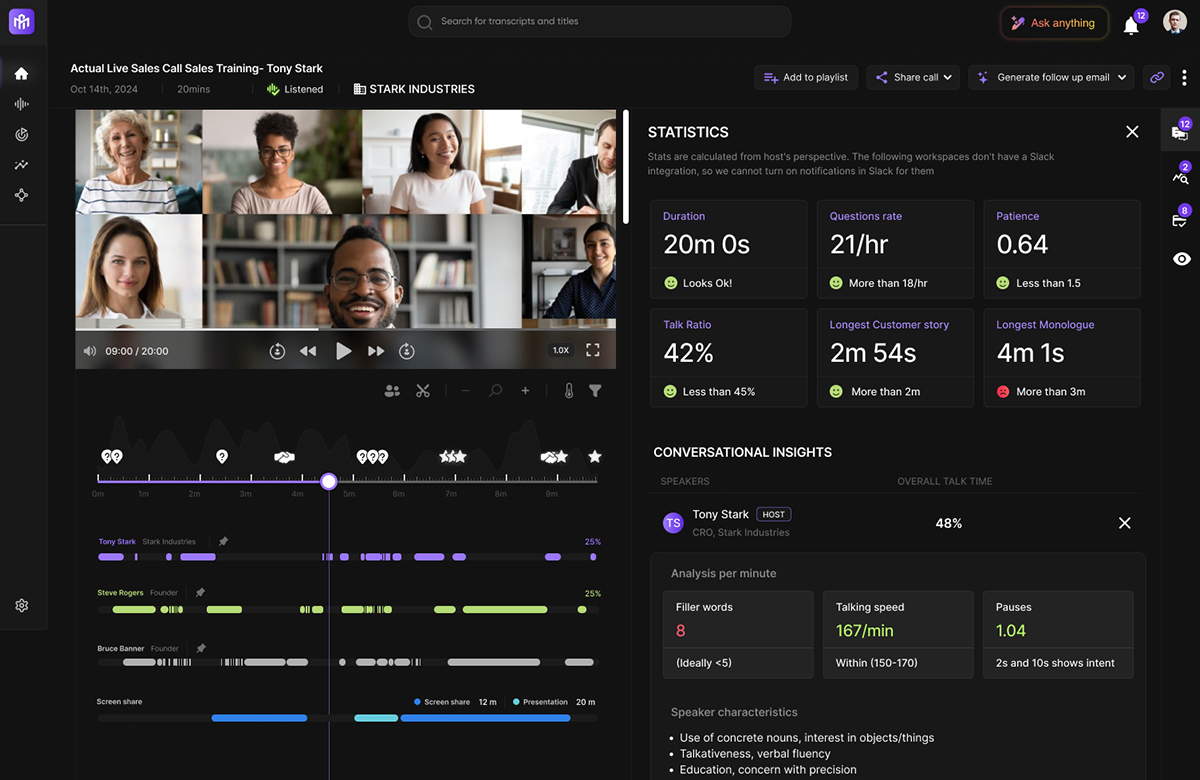
Task: Open settings gear in left sidebar
Action: click(x=21, y=605)
